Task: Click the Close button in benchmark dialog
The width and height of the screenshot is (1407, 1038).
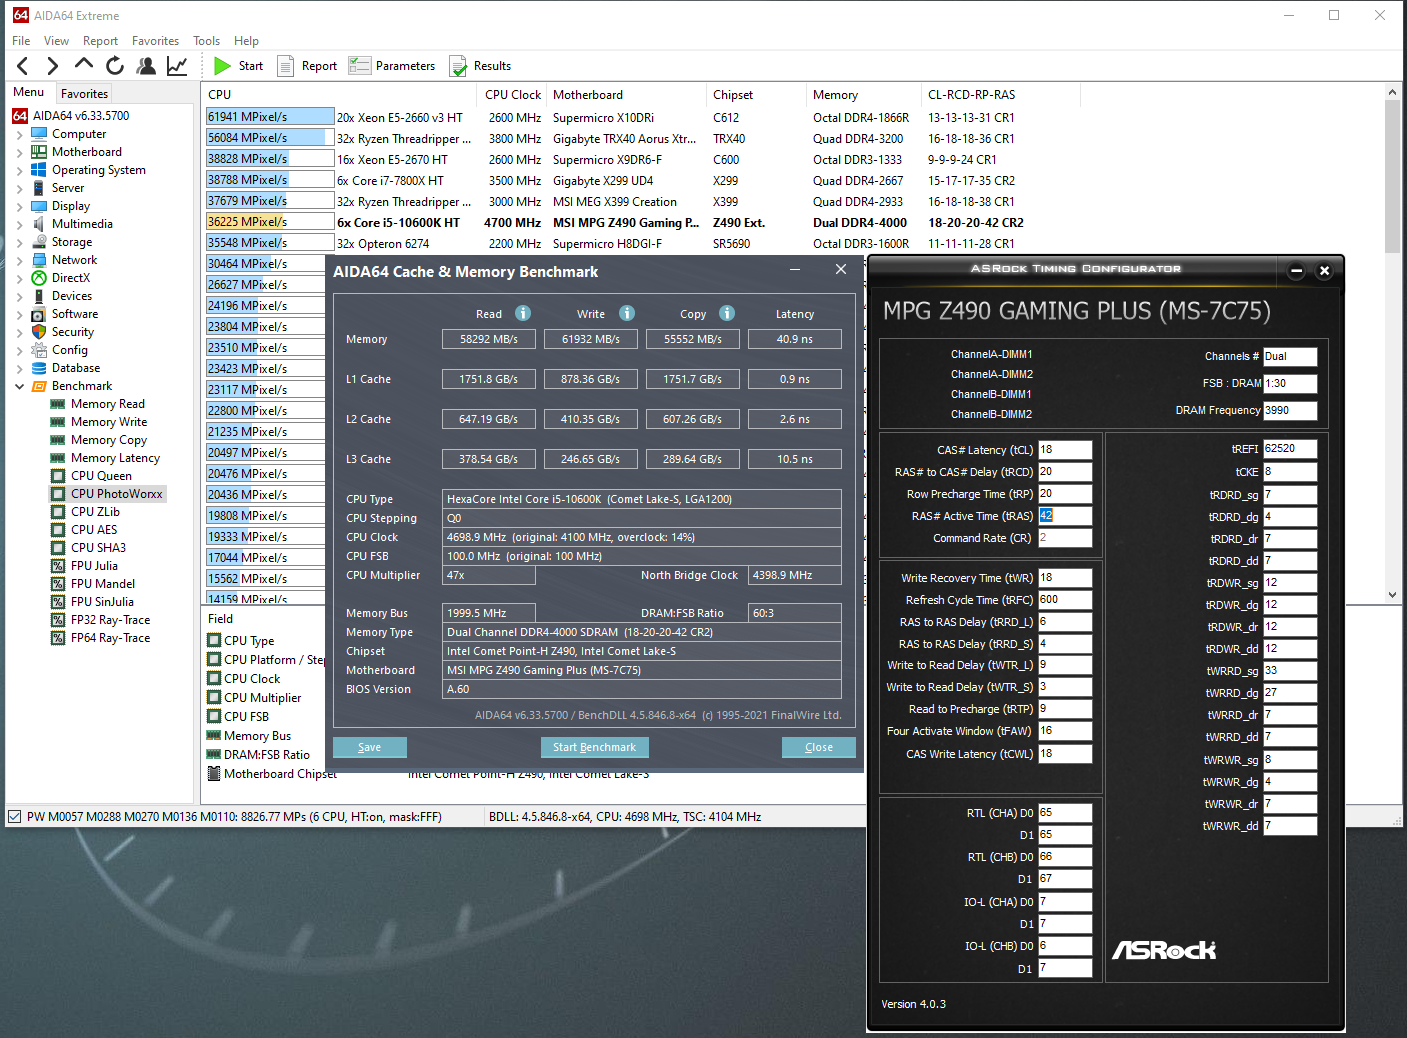Action: point(819,747)
